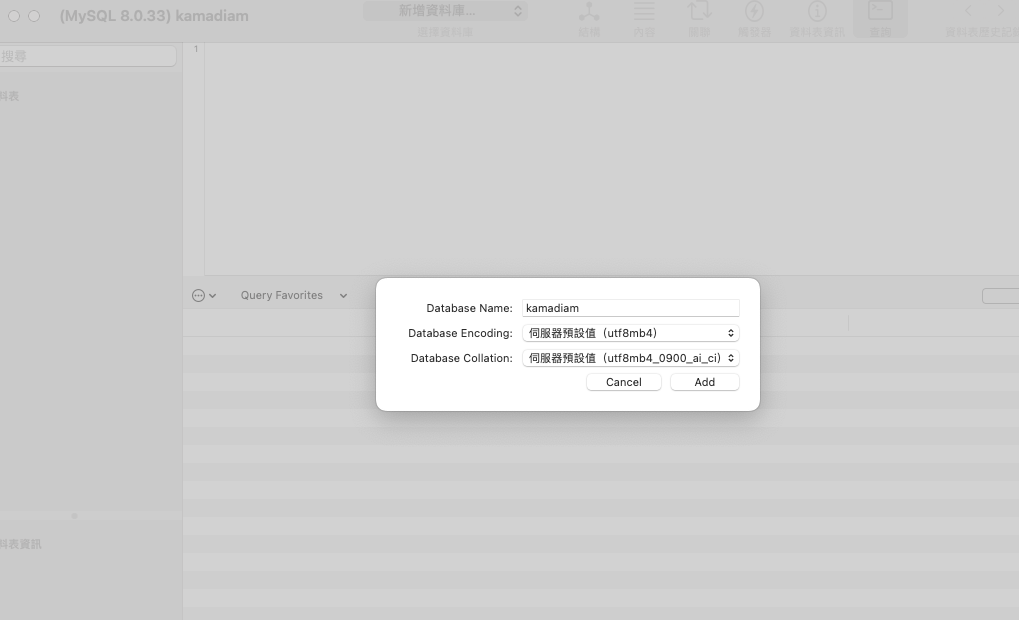Screen dimensions: 1019x620
Task: Click the window zoom button
Action: coord(34,16)
